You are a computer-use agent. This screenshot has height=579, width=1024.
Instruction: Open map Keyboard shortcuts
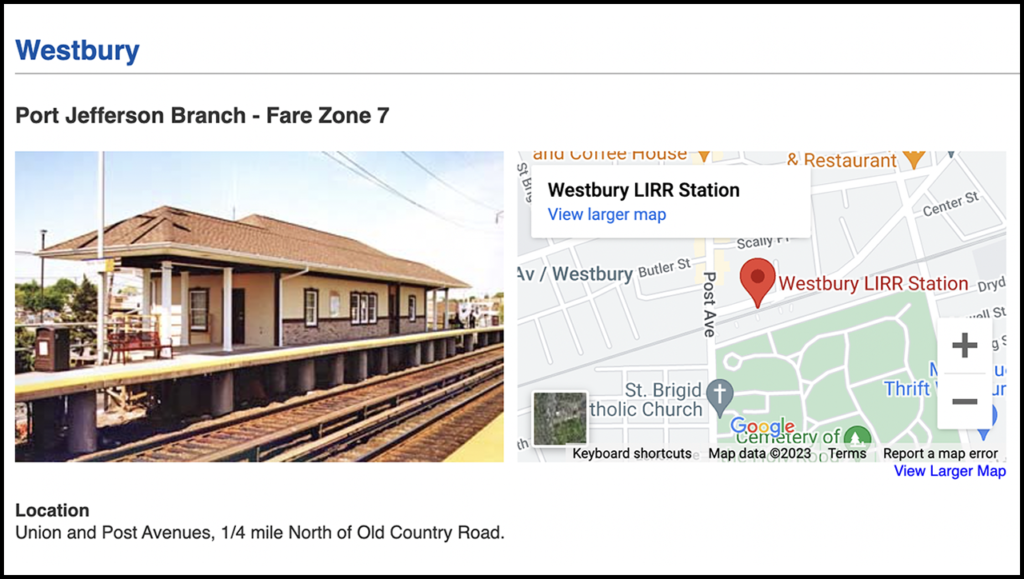[632, 453]
